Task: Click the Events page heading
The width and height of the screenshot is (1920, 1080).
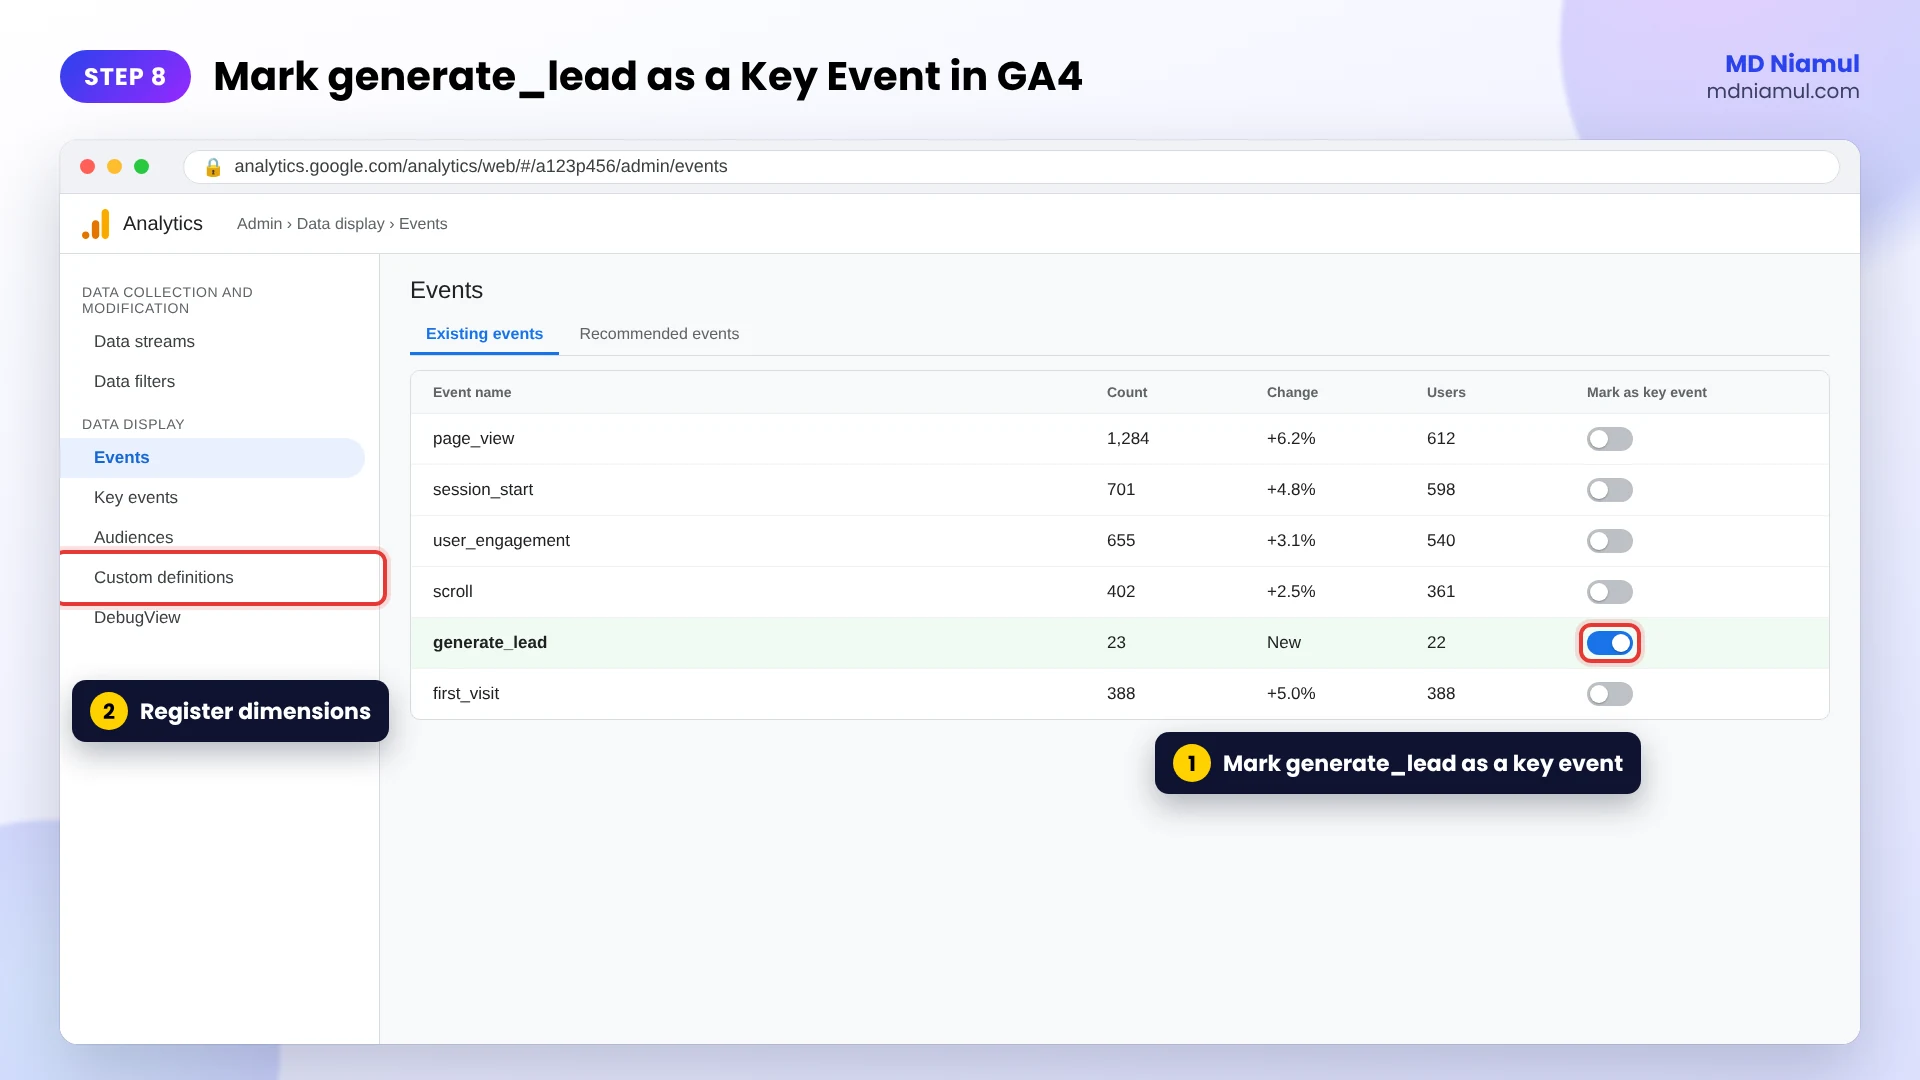Action: pyautogui.click(x=446, y=291)
